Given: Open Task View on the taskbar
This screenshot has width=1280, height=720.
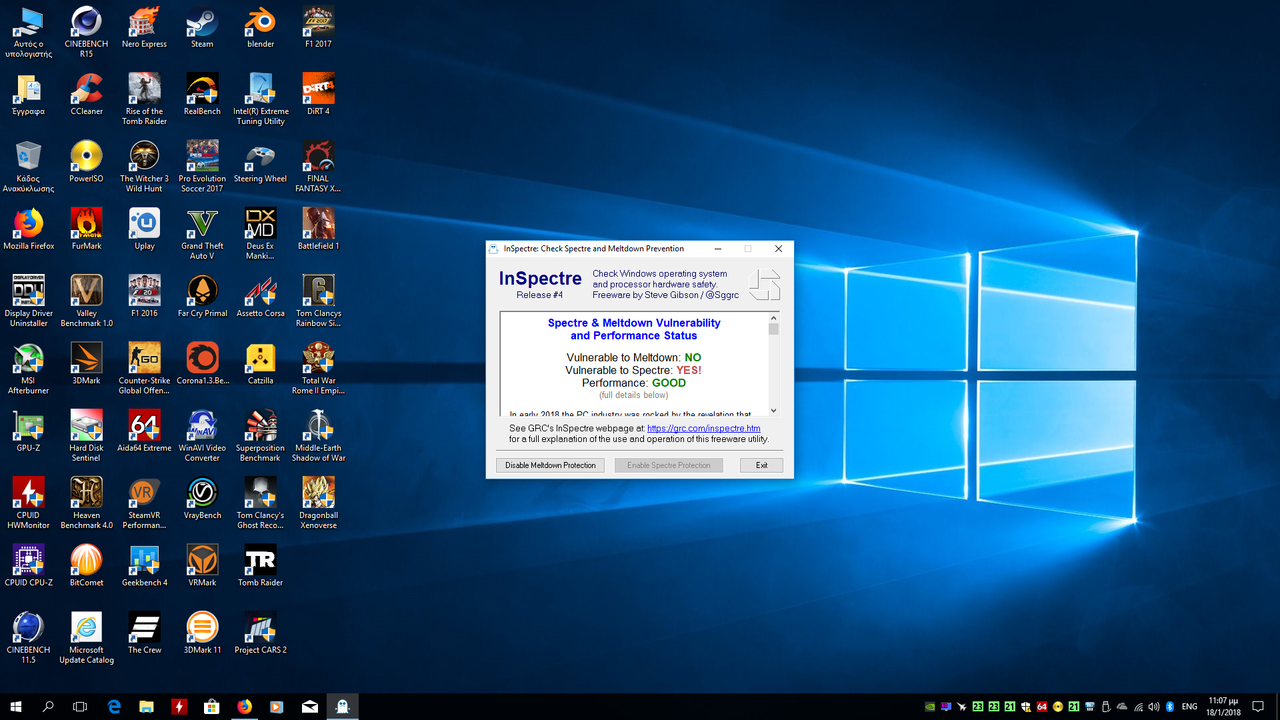Looking at the screenshot, I should pos(80,706).
